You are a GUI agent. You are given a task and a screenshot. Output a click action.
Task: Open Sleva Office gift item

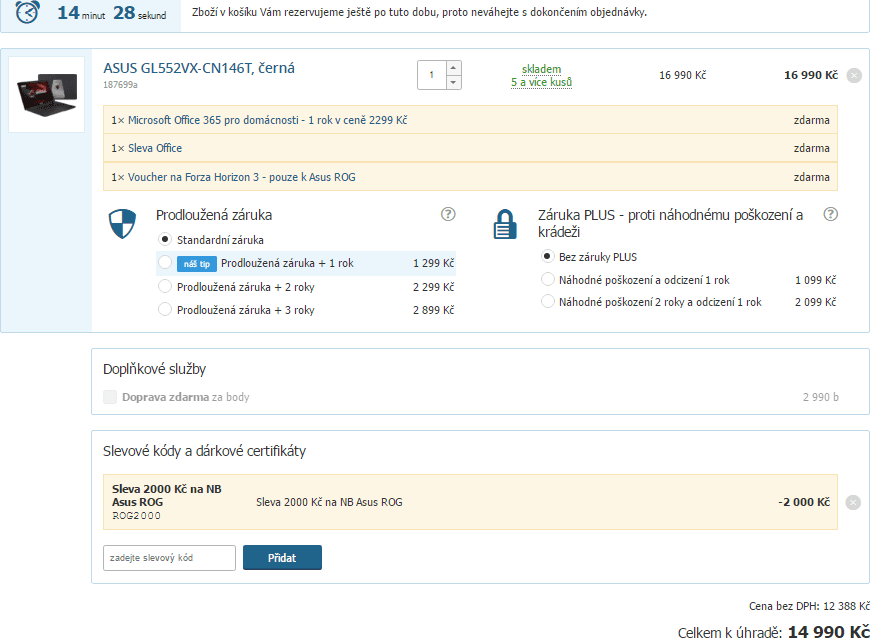pos(155,148)
